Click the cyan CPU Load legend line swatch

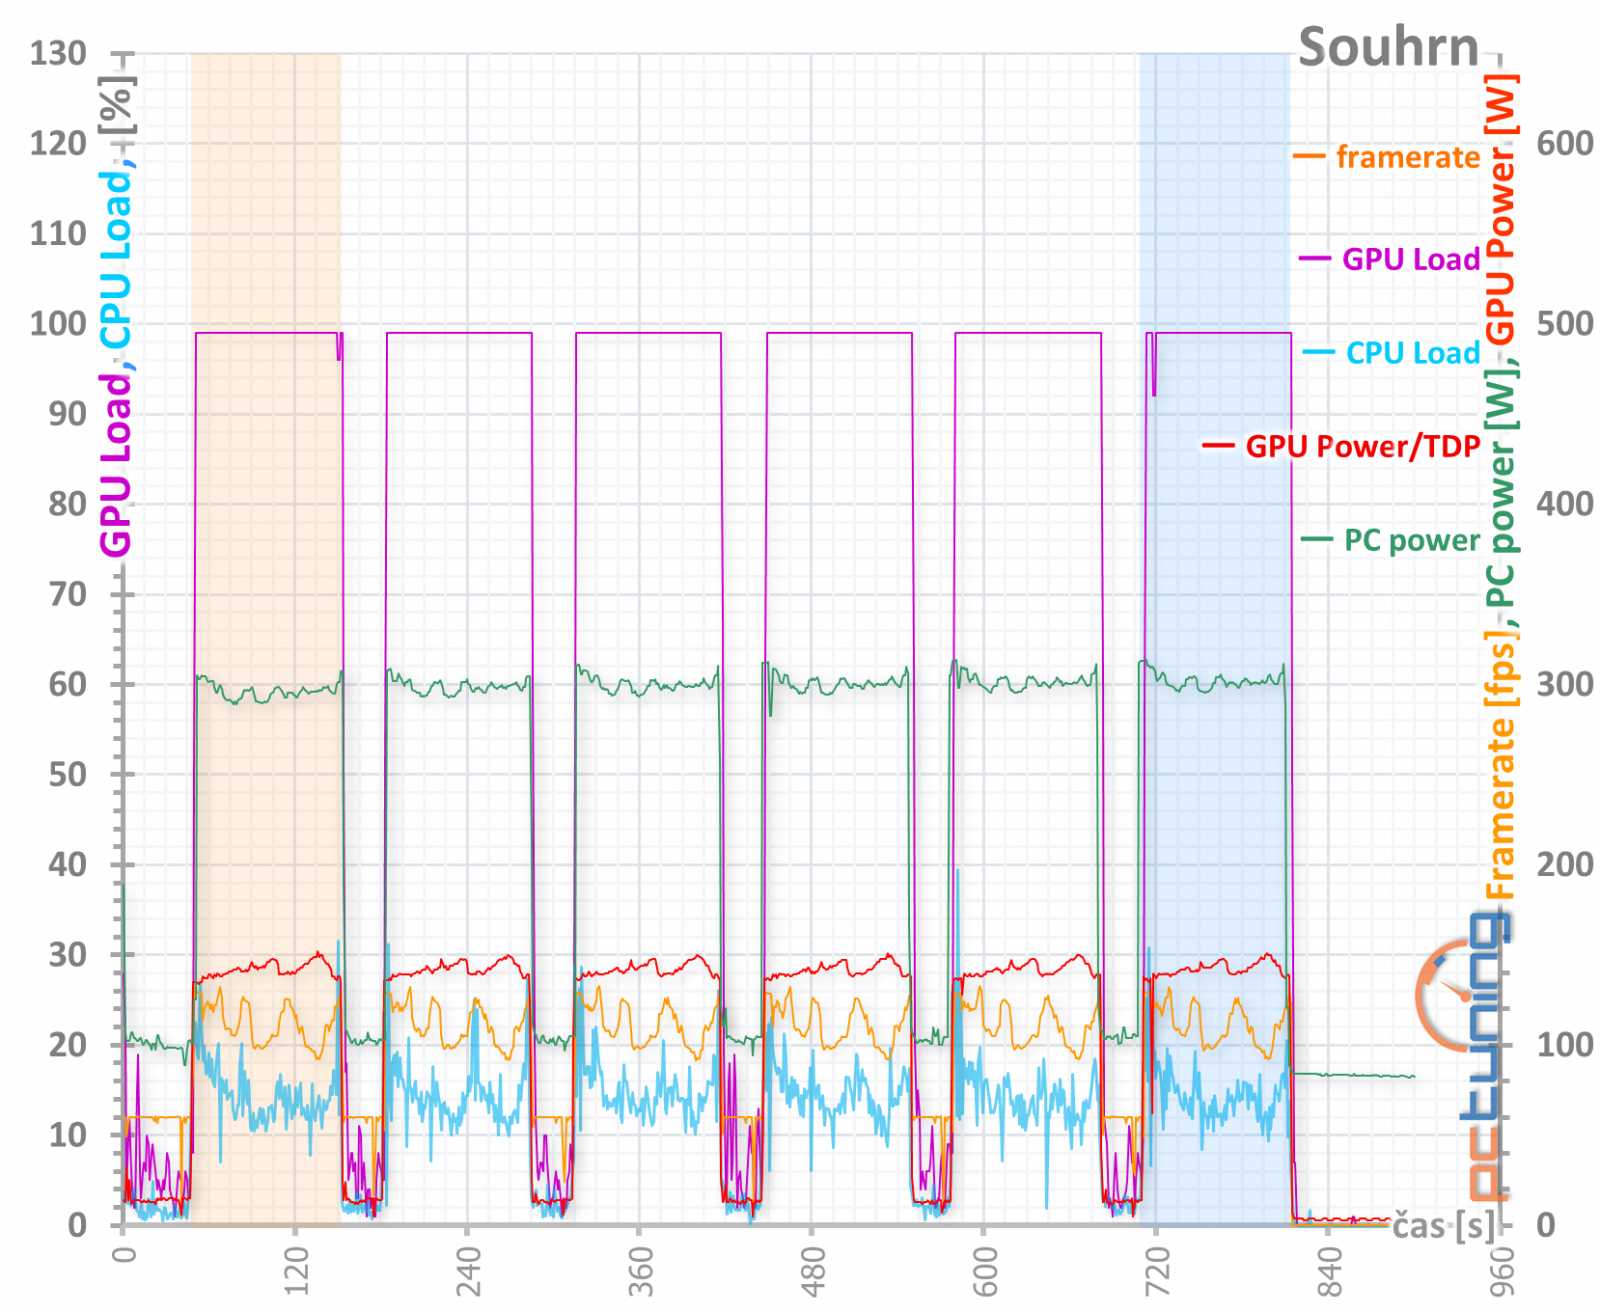(x=1318, y=352)
